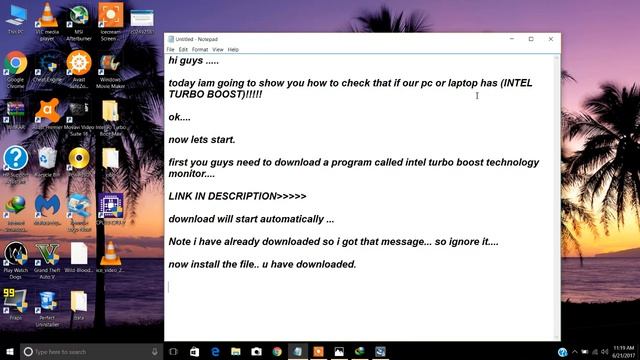Open Photos app from taskbar
640x360 pixels.
[339, 351]
